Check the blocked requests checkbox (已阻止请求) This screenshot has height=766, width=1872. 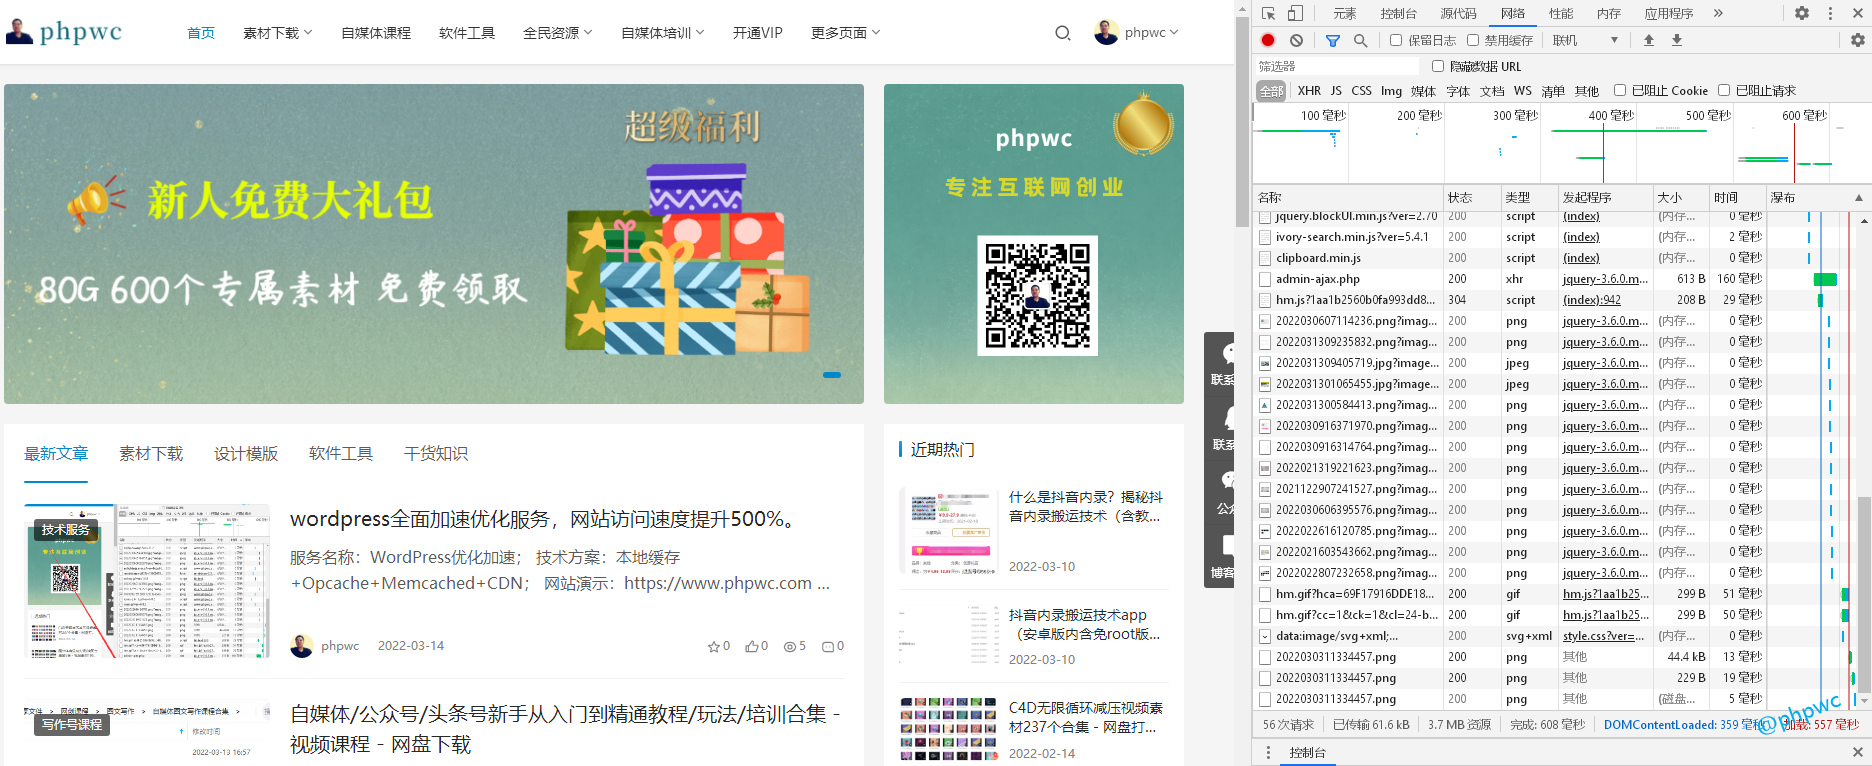1724,90
